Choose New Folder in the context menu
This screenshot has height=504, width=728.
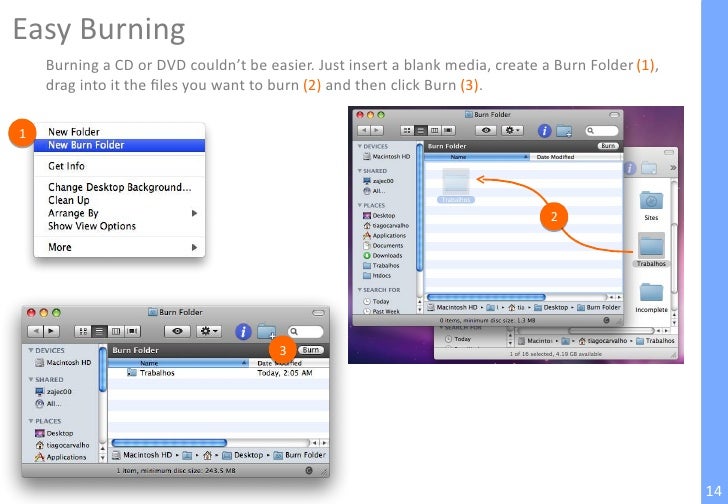coord(74,132)
